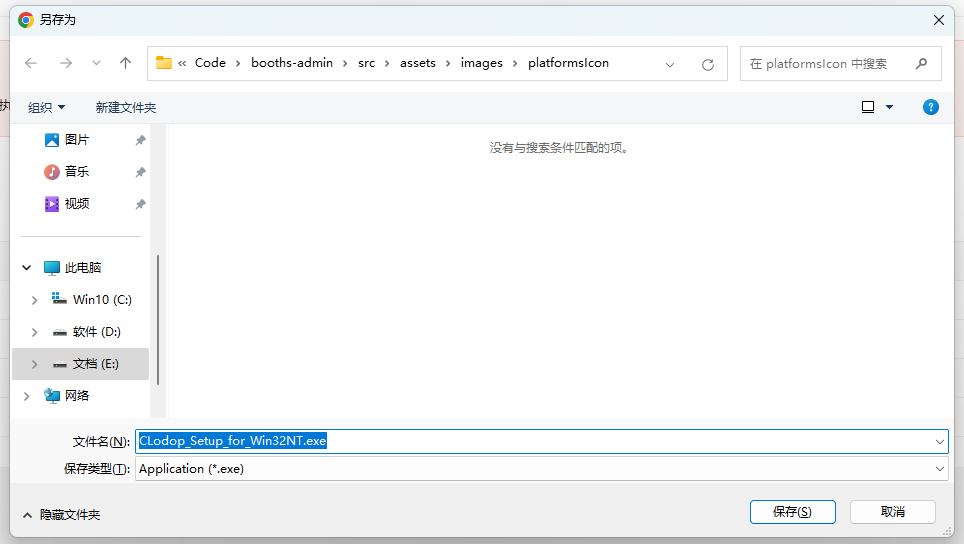
Task: Click the navigation pane scrollbar
Action: [158, 320]
